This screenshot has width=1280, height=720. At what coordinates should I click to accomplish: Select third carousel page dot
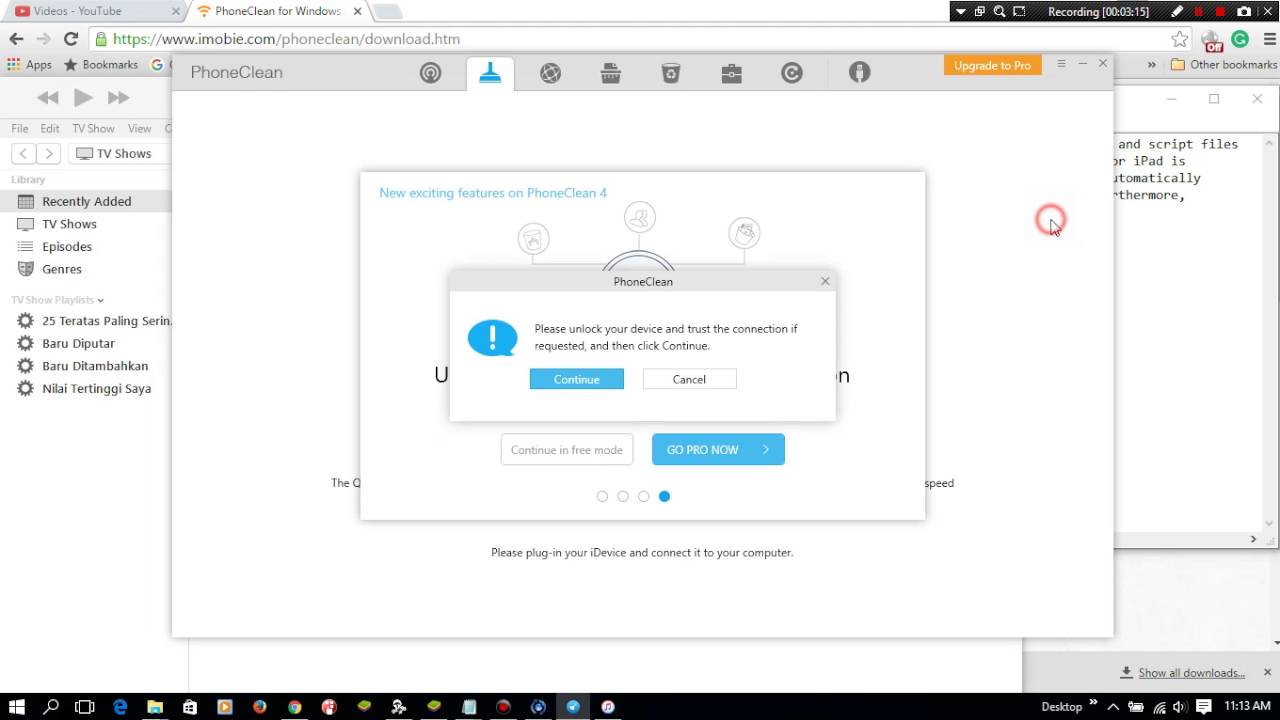coord(644,496)
